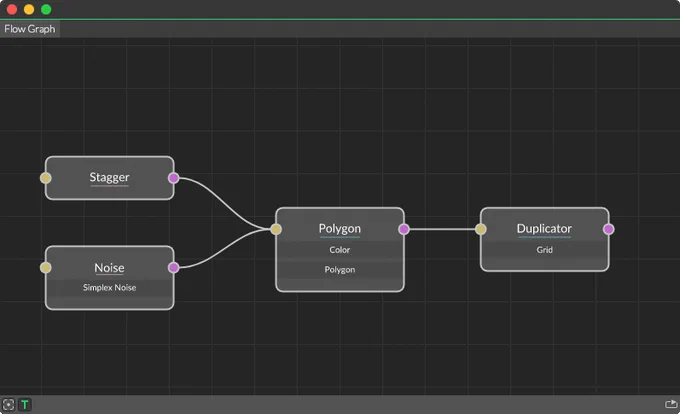The height and width of the screenshot is (414, 680).
Task: Click the Noise node's purple output port
Action: [173, 267]
